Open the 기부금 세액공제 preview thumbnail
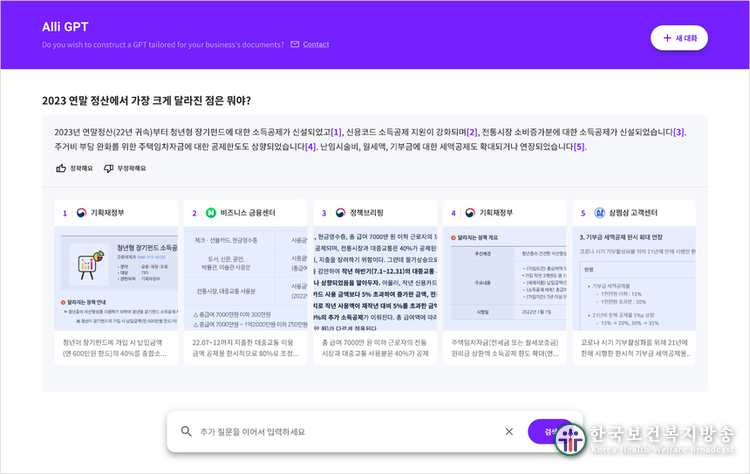 coord(634,278)
